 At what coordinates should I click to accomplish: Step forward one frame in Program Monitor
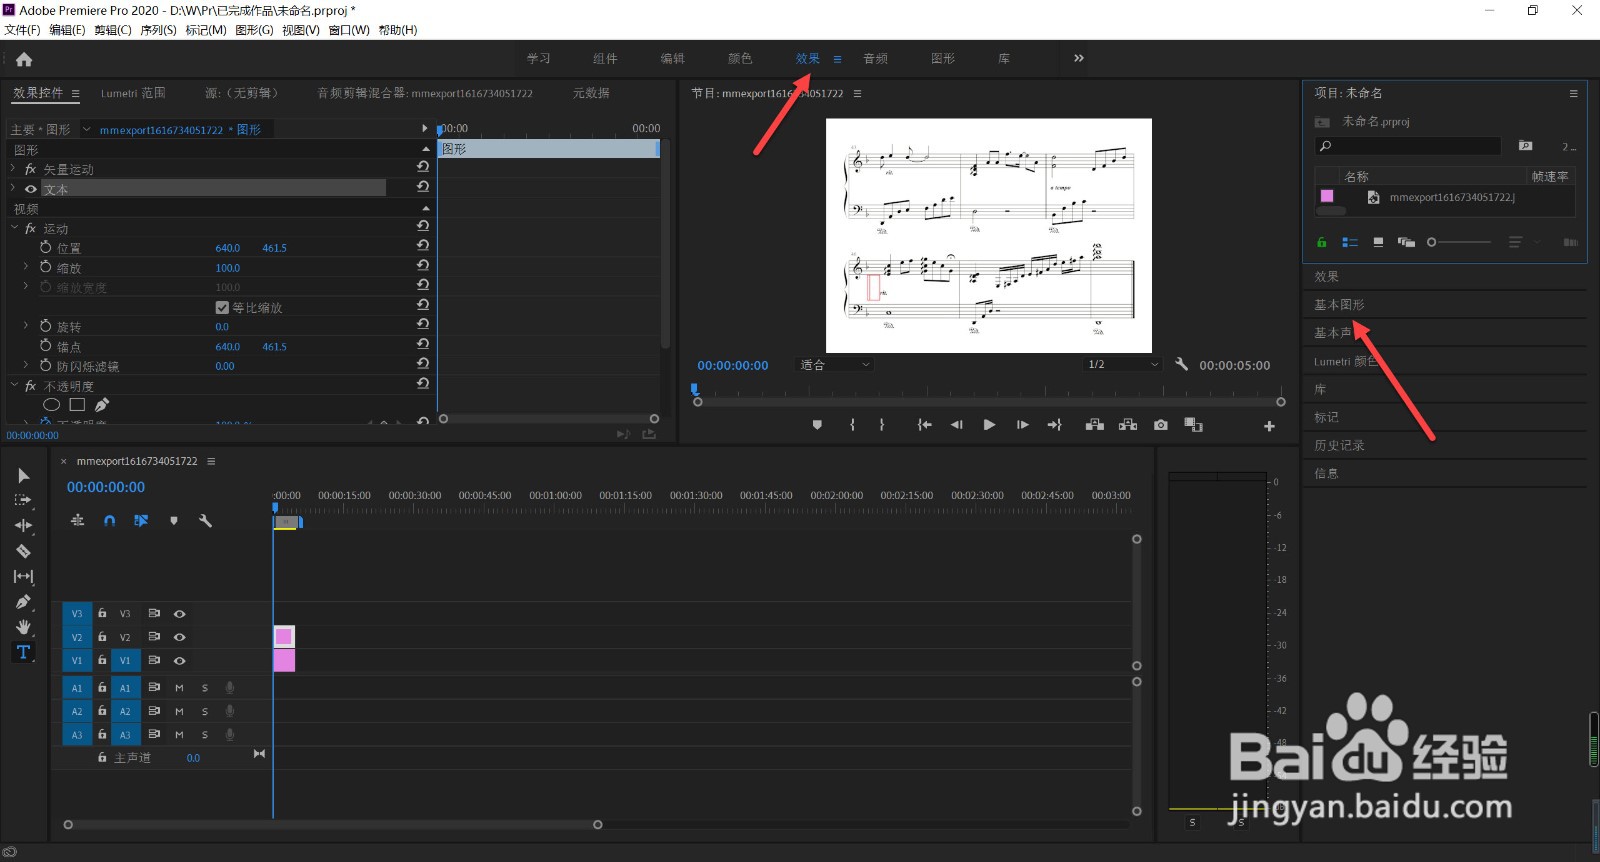[1022, 425]
